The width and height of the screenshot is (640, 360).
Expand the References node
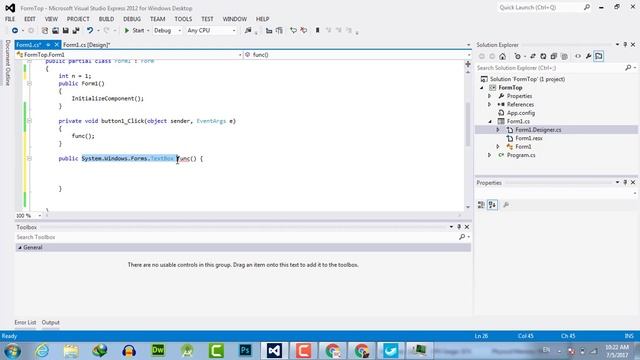(x=490, y=104)
